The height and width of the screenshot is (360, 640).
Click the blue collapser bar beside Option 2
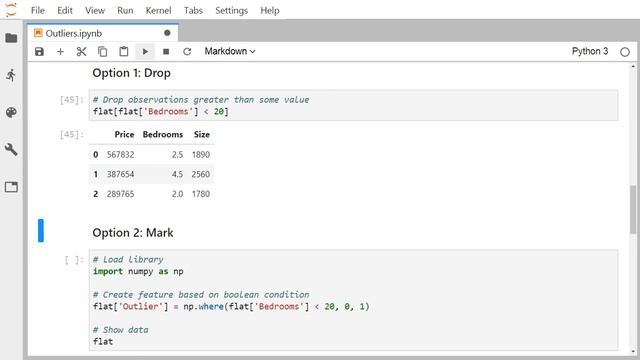41,231
